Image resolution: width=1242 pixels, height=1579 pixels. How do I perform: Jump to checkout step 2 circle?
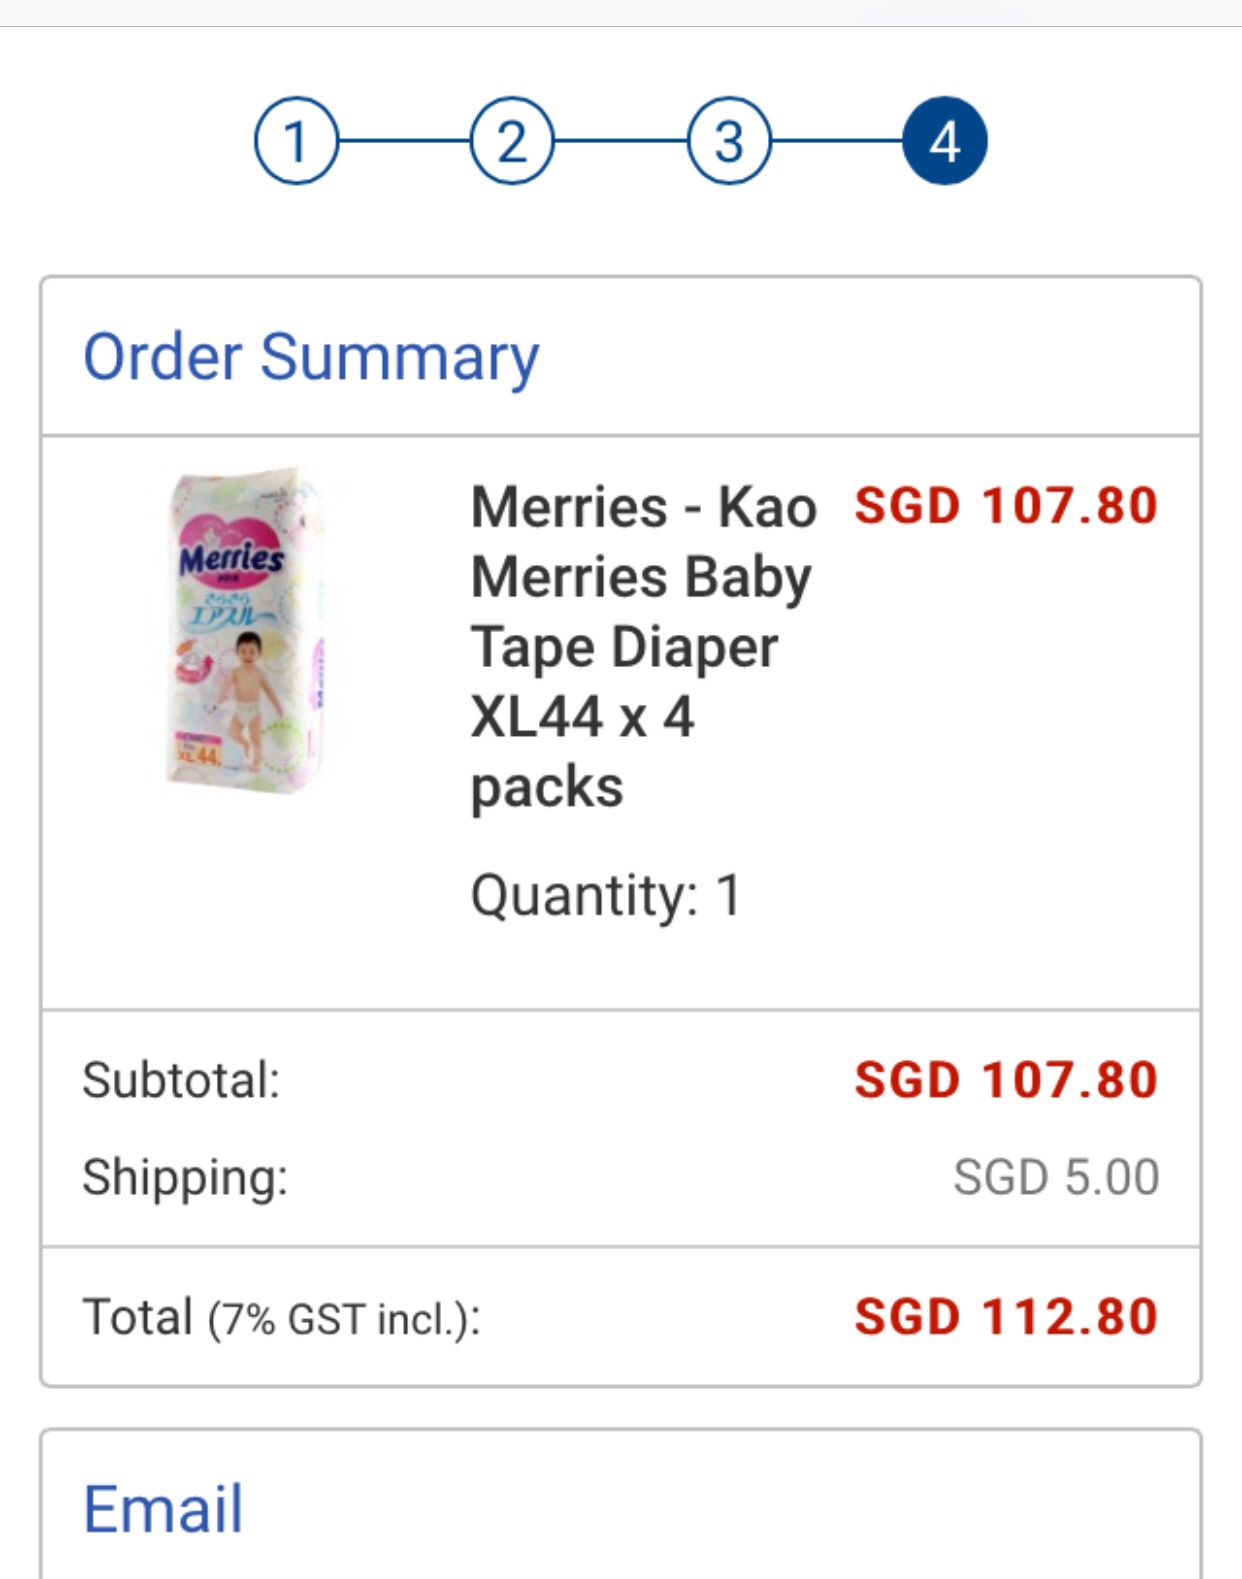tap(512, 141)
